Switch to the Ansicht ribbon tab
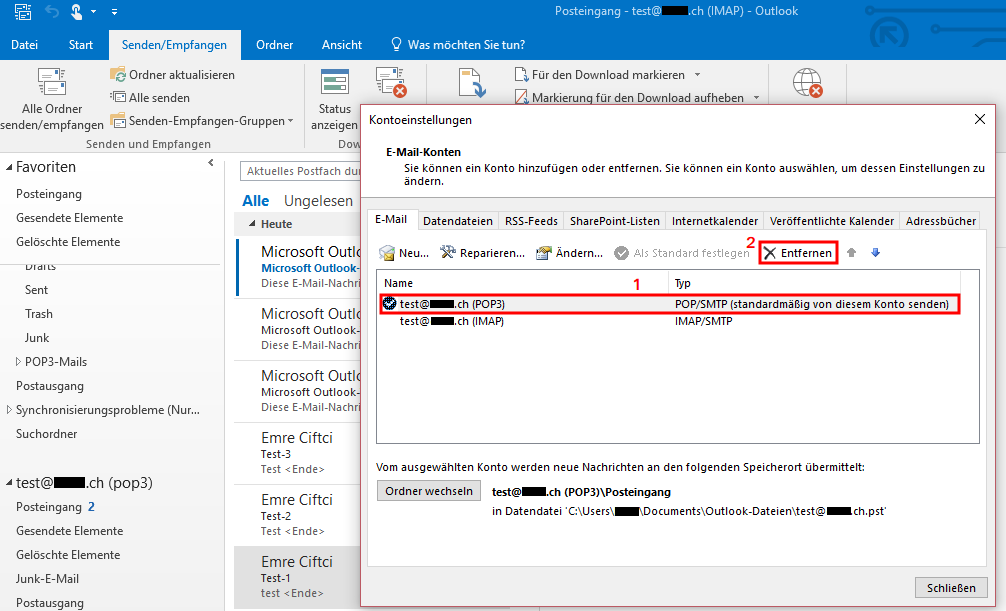 coord(342,45)
